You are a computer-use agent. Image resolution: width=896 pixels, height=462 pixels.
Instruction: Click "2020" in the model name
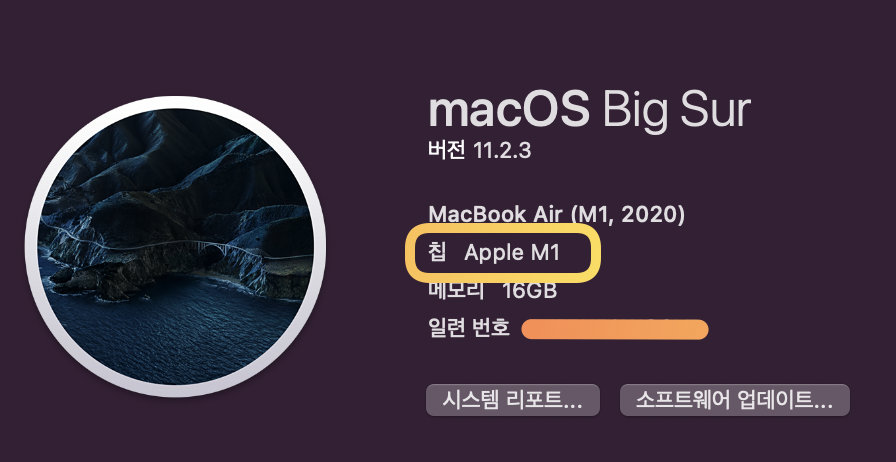point(651,214)
